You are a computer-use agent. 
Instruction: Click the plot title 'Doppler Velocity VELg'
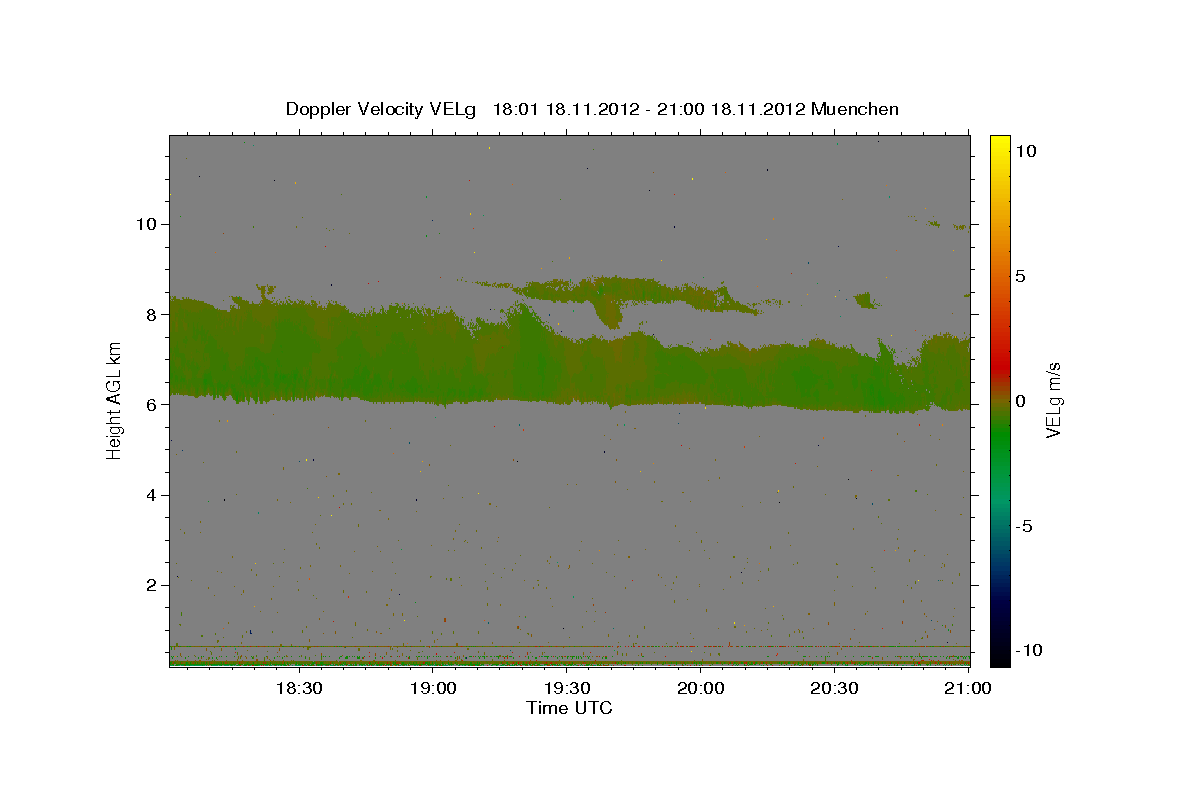383,109
